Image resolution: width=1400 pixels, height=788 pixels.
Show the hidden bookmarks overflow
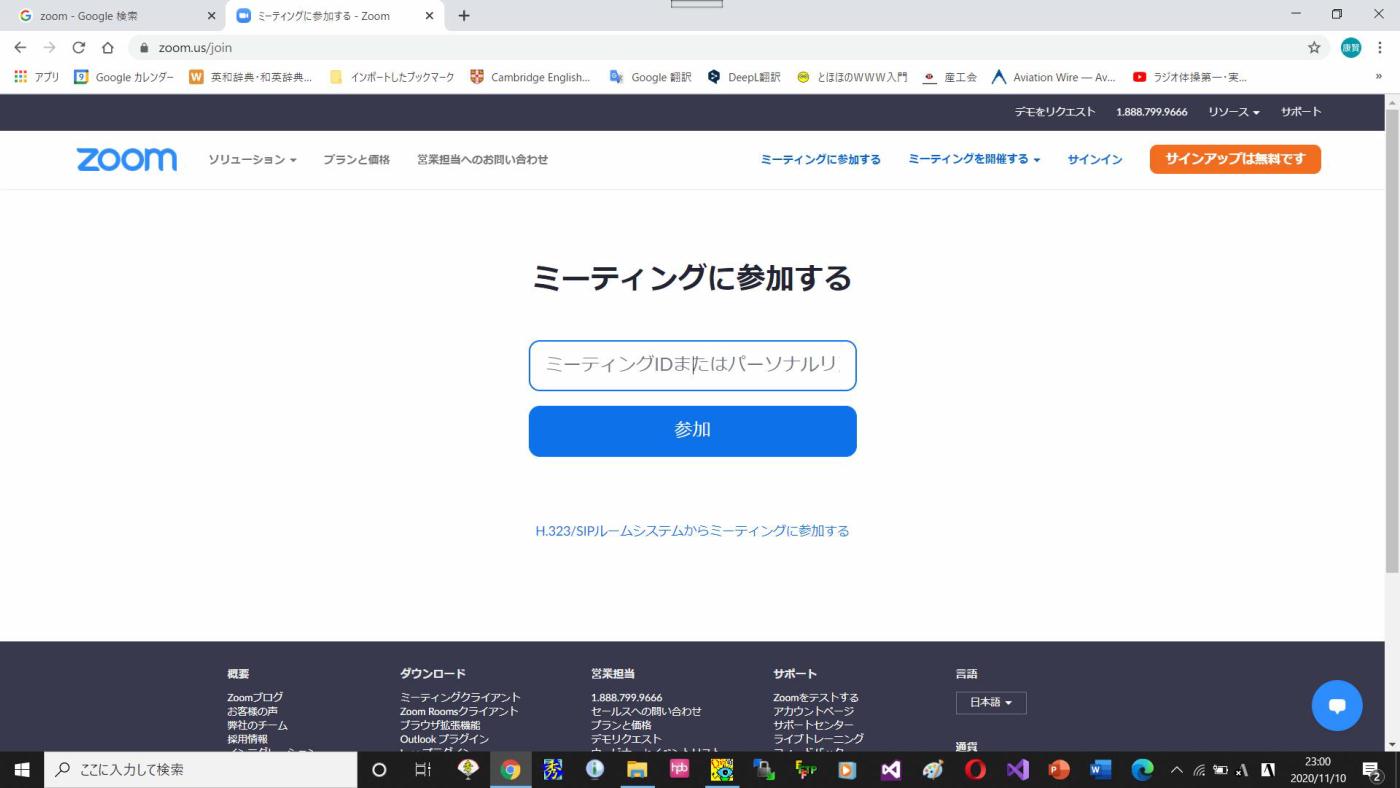pyautogui.click(x=1379, y=77)
